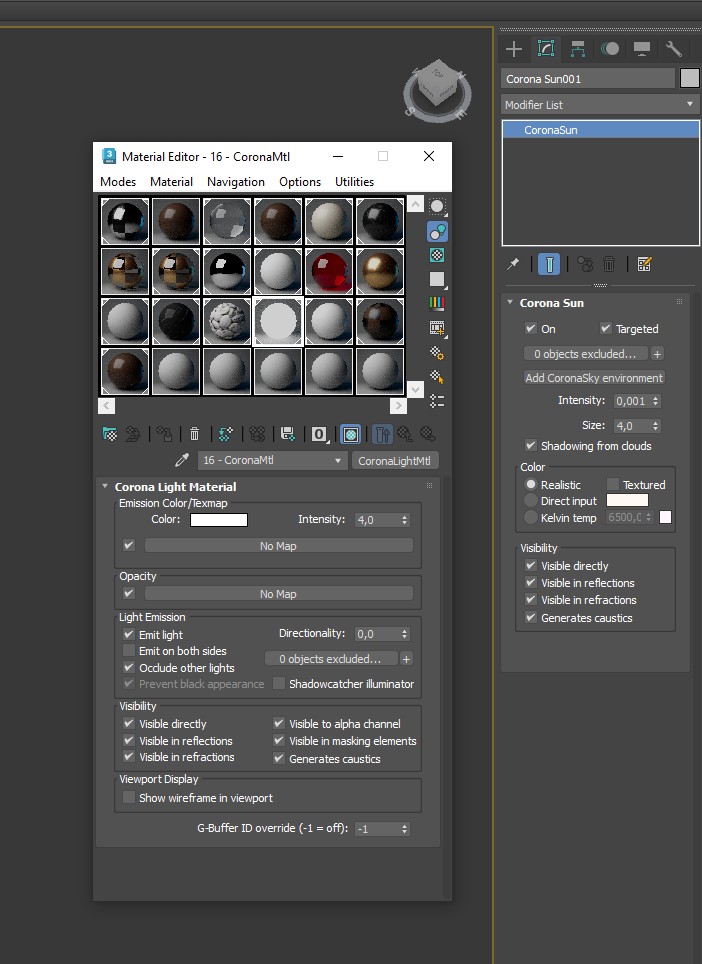The height and width of the screenshot is (964, 702).
Task: Open the Modes menu
Action: tap(118, 181)
